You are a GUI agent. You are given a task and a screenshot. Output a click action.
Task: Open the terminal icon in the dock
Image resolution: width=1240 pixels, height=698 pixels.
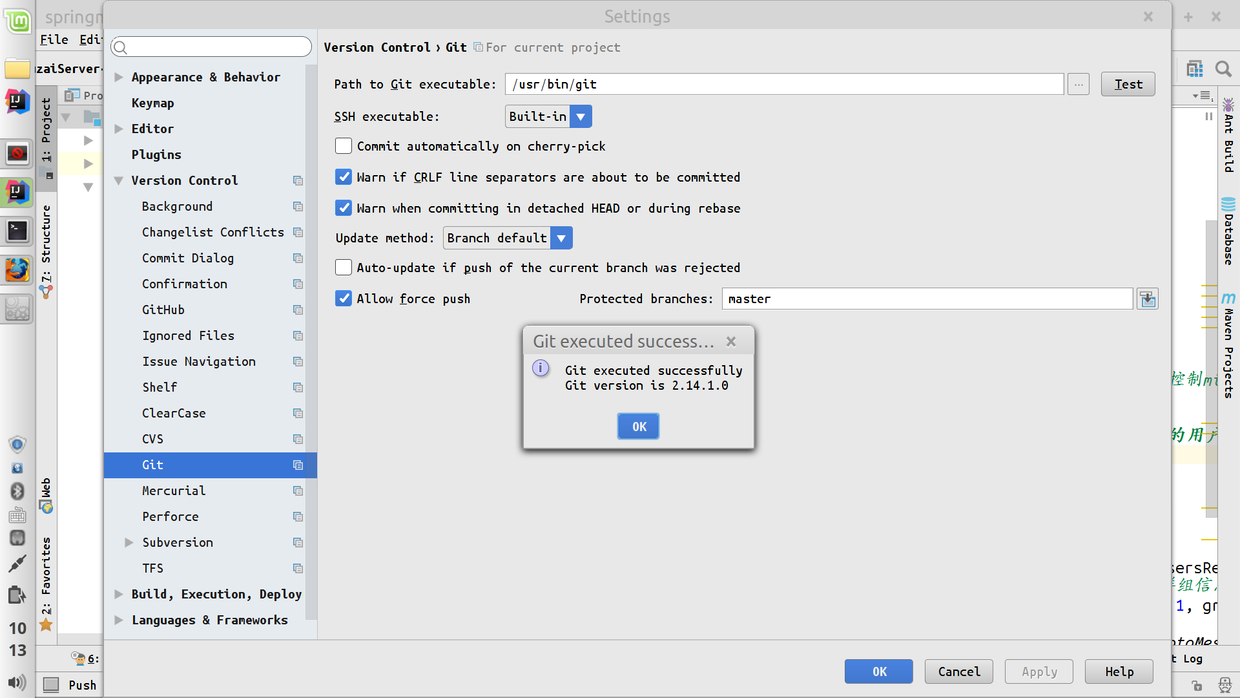(x=17, y=231)
